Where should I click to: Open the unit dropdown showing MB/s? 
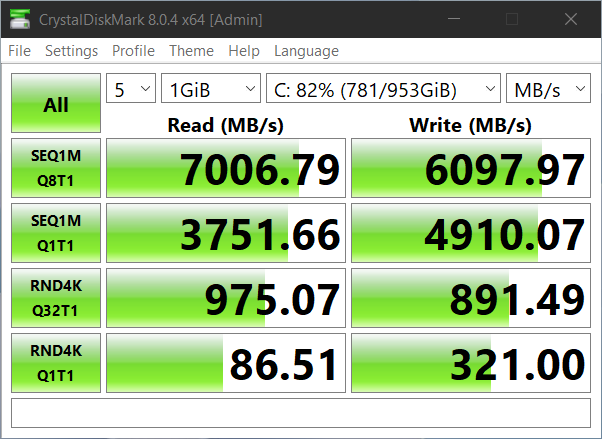point(548,88)
